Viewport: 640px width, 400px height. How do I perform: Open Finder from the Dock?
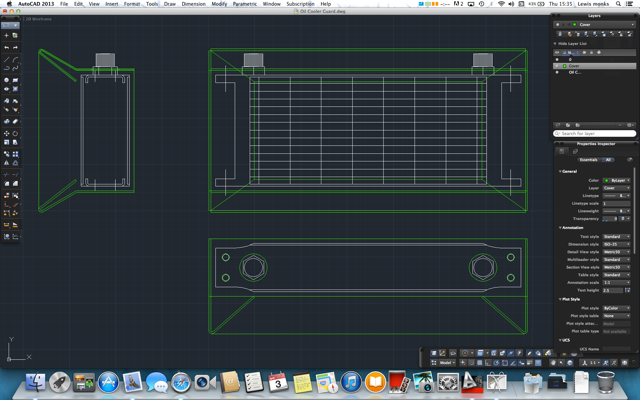pyautogui.click(x=35, y=383)
